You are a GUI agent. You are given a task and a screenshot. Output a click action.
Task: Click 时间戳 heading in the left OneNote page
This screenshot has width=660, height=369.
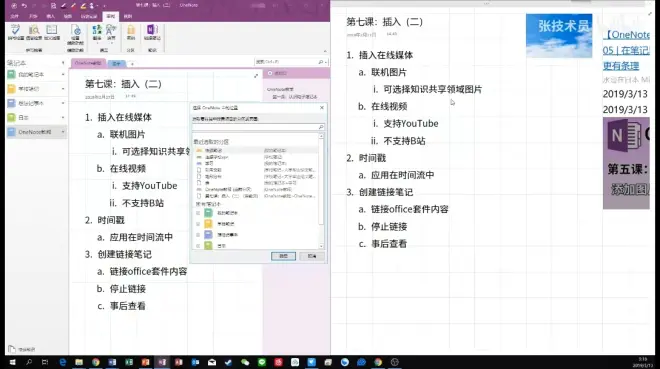111,220
